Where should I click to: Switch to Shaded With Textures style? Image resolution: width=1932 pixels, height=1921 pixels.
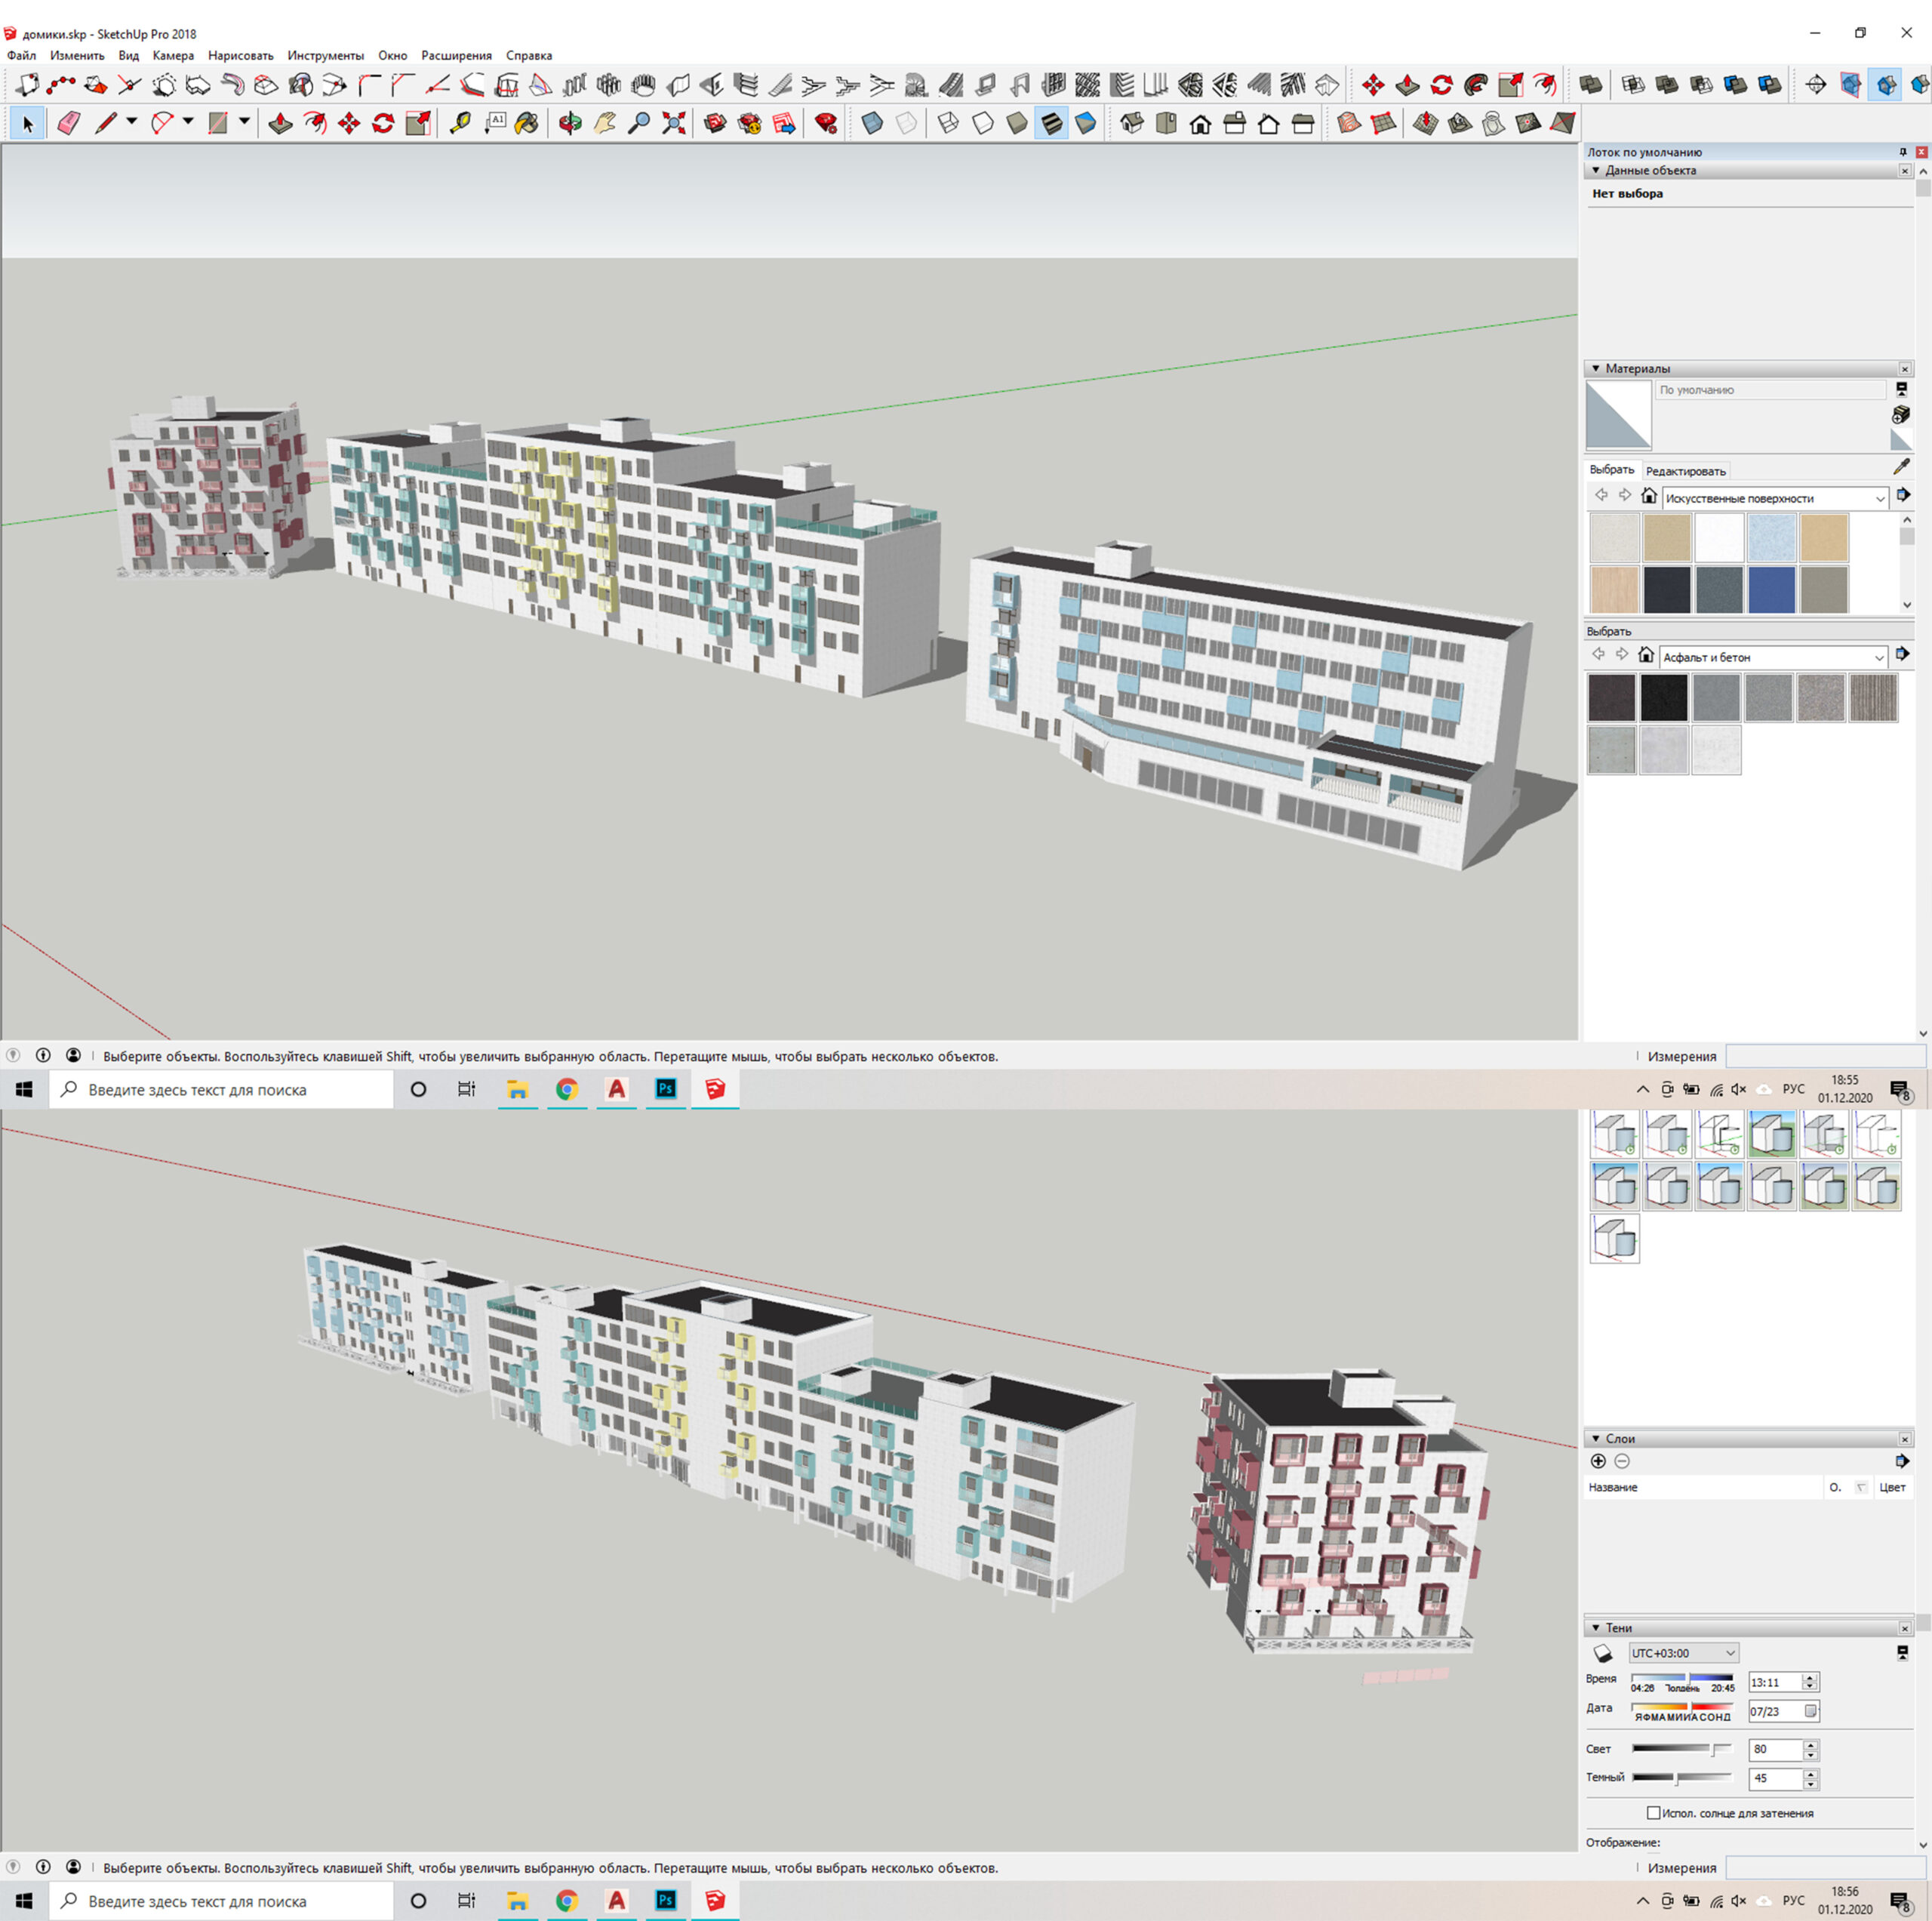[x=1051, y=123]
